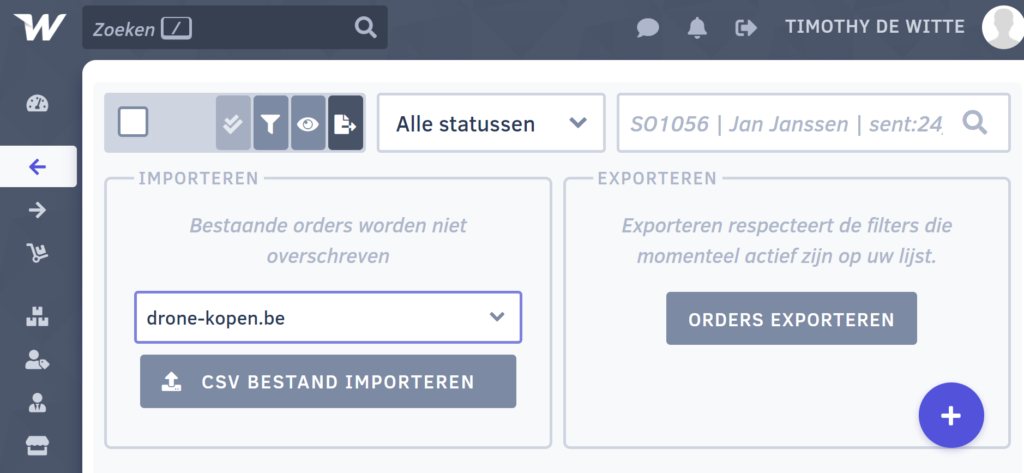Toggle the filter funnel button
The height and width of the screenshot is (473, 1024).
coord(270,123)
